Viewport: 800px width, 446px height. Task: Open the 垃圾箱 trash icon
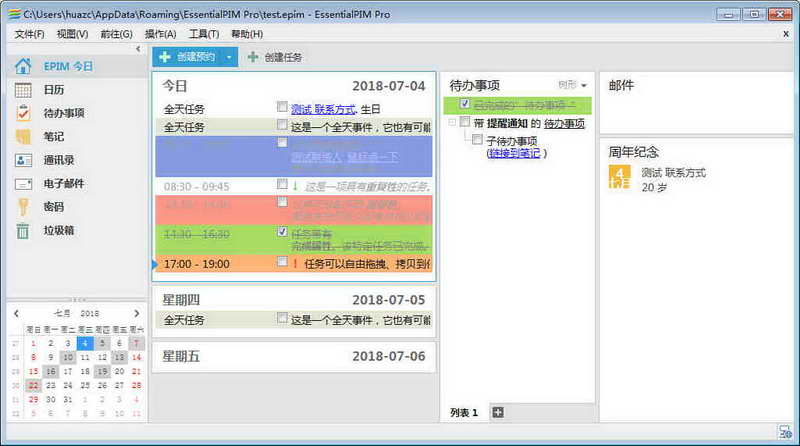pos(23,231)
